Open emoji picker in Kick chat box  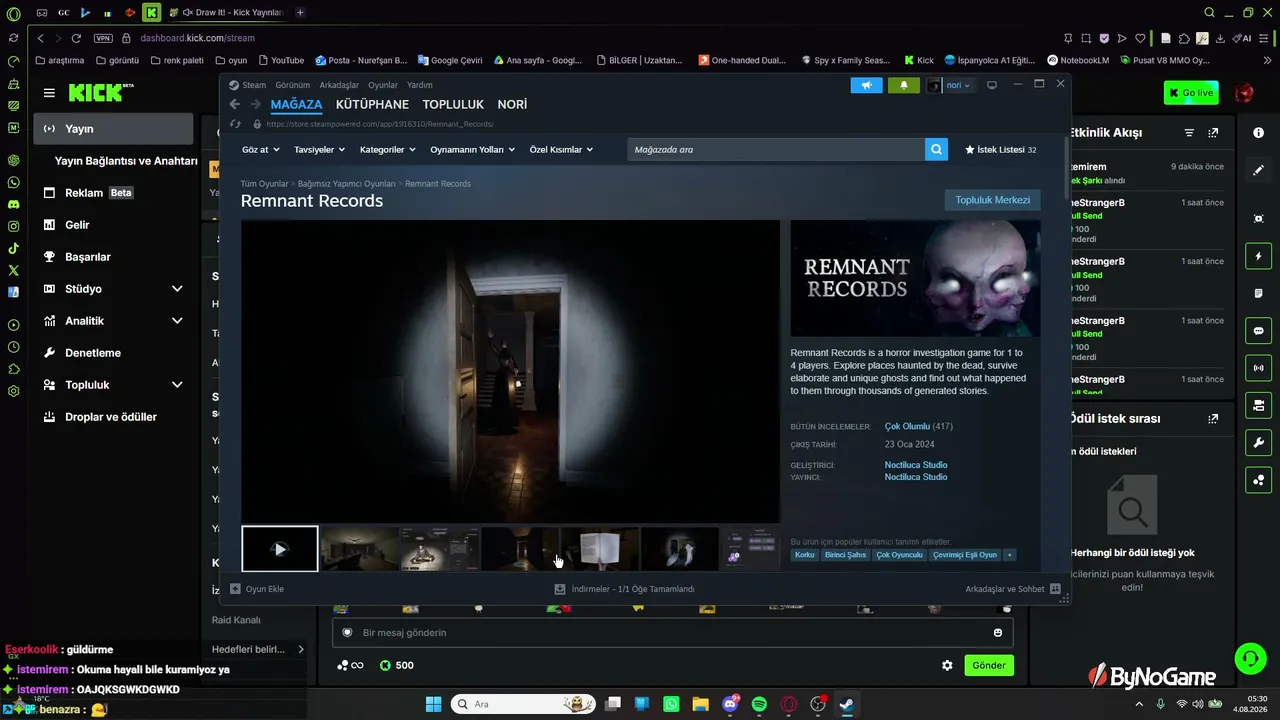pyautogui.click(x=998, y=633)
